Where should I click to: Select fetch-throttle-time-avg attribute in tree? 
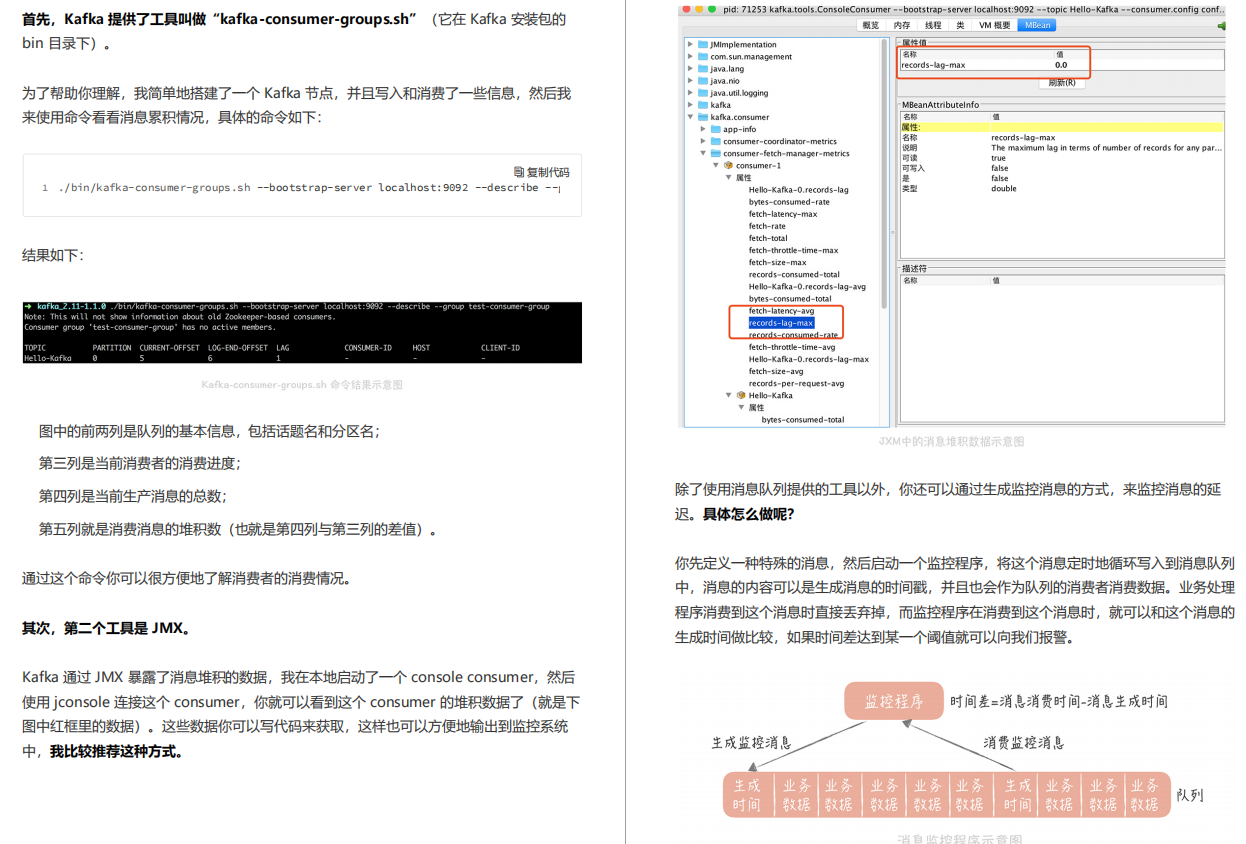[792, 347]
